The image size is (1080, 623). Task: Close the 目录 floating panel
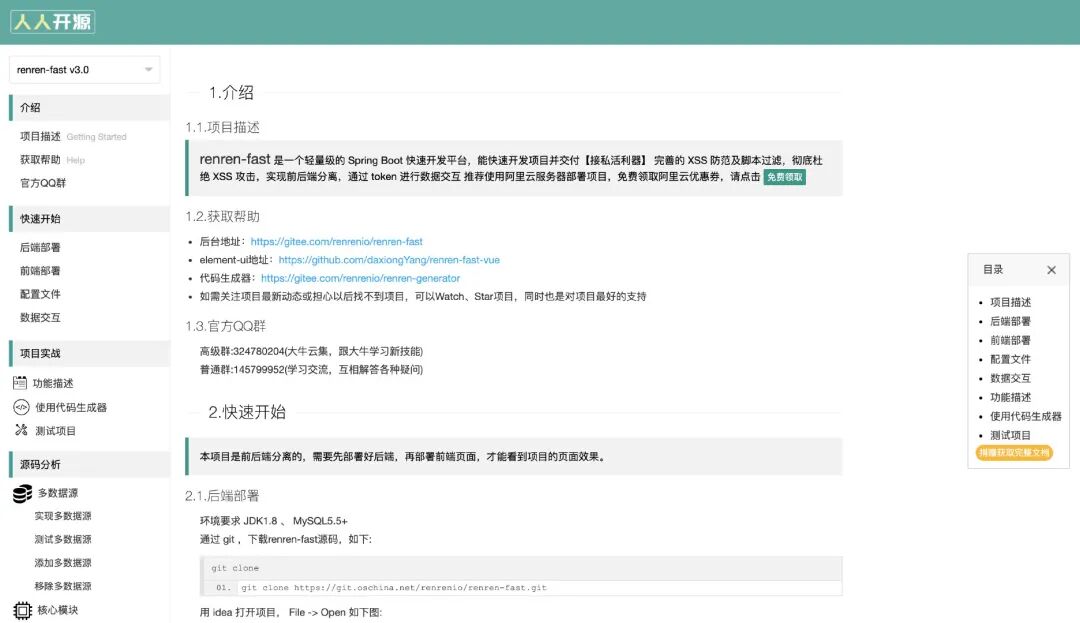(x=1051, y=269)
